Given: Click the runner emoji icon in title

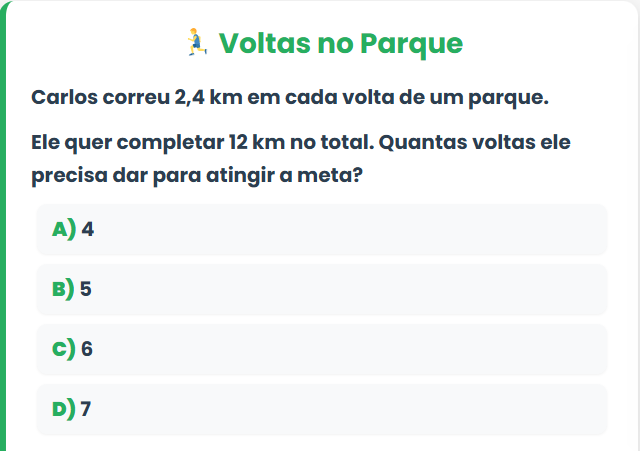Looking at the screenshot, I should click(x=196, y=43).
